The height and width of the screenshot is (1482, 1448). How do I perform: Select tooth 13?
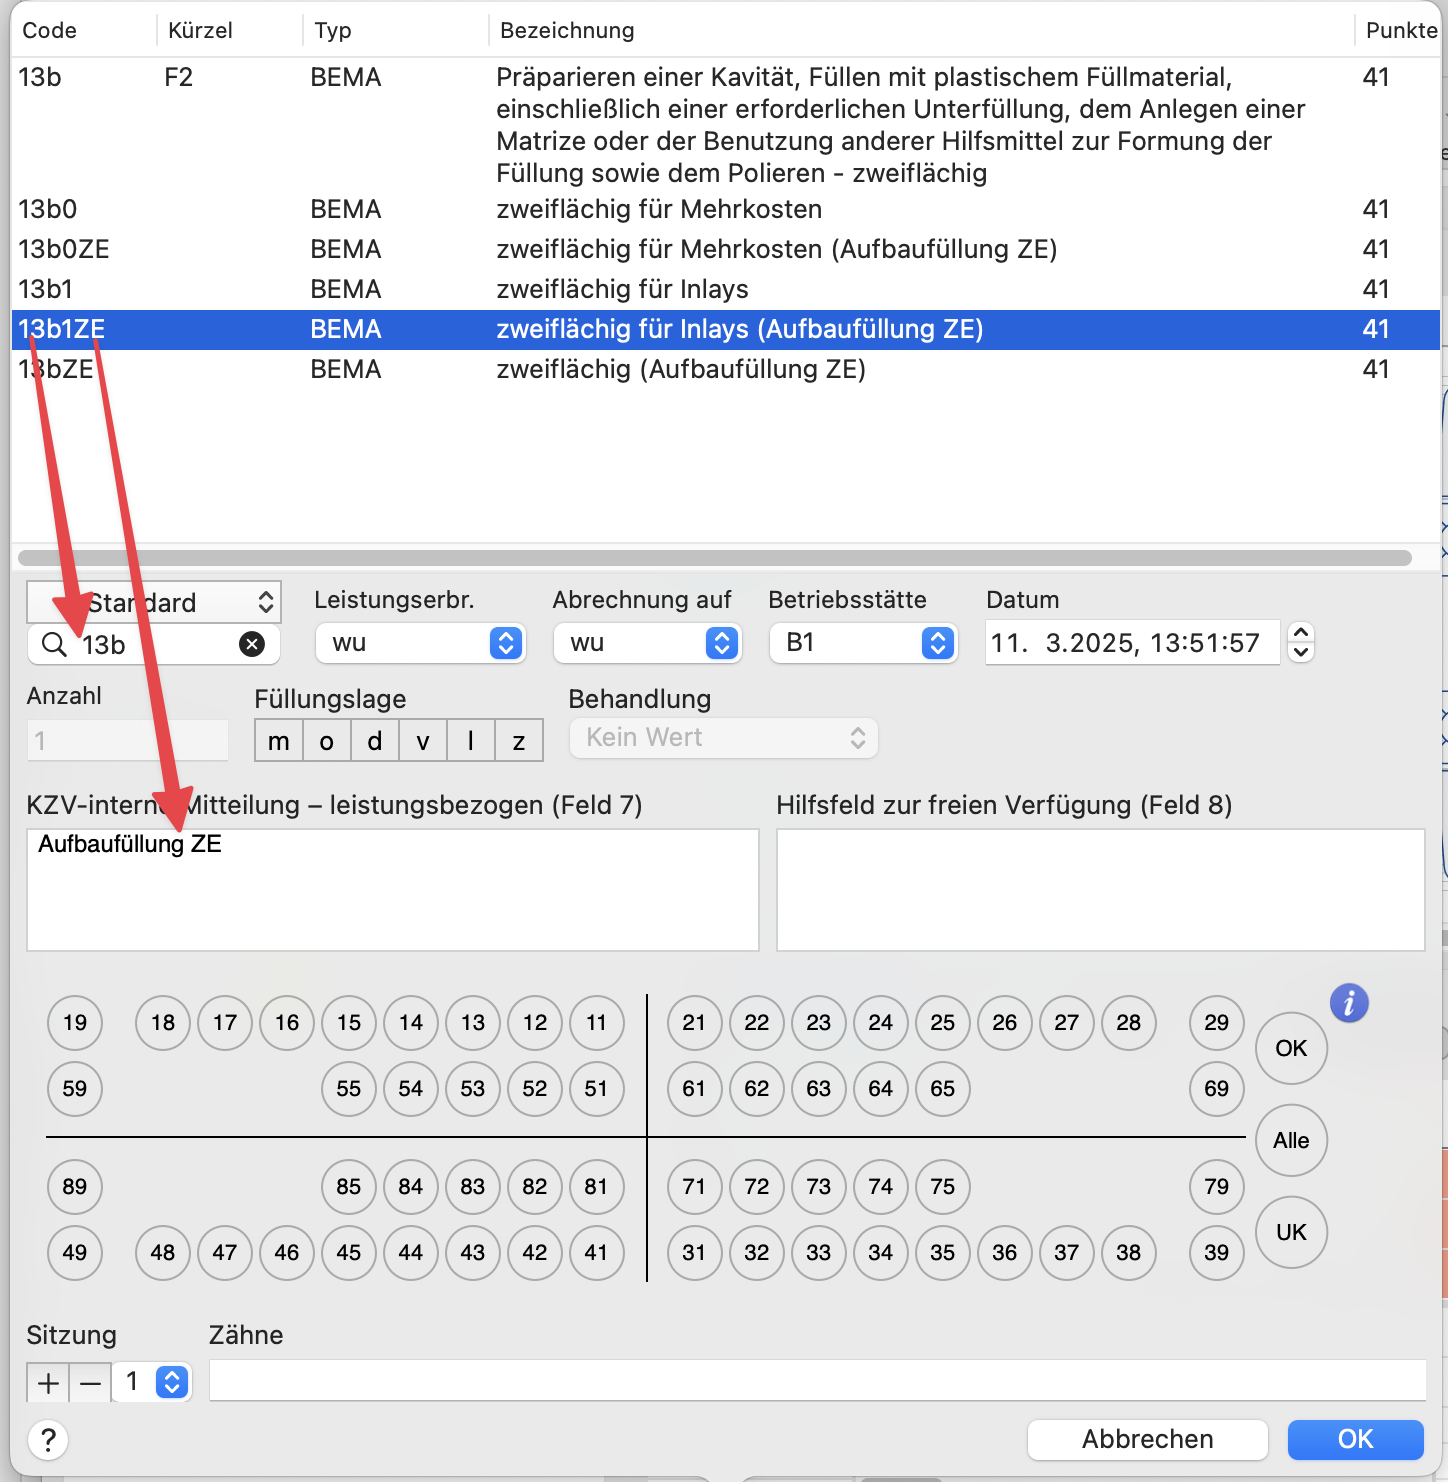473,1022
